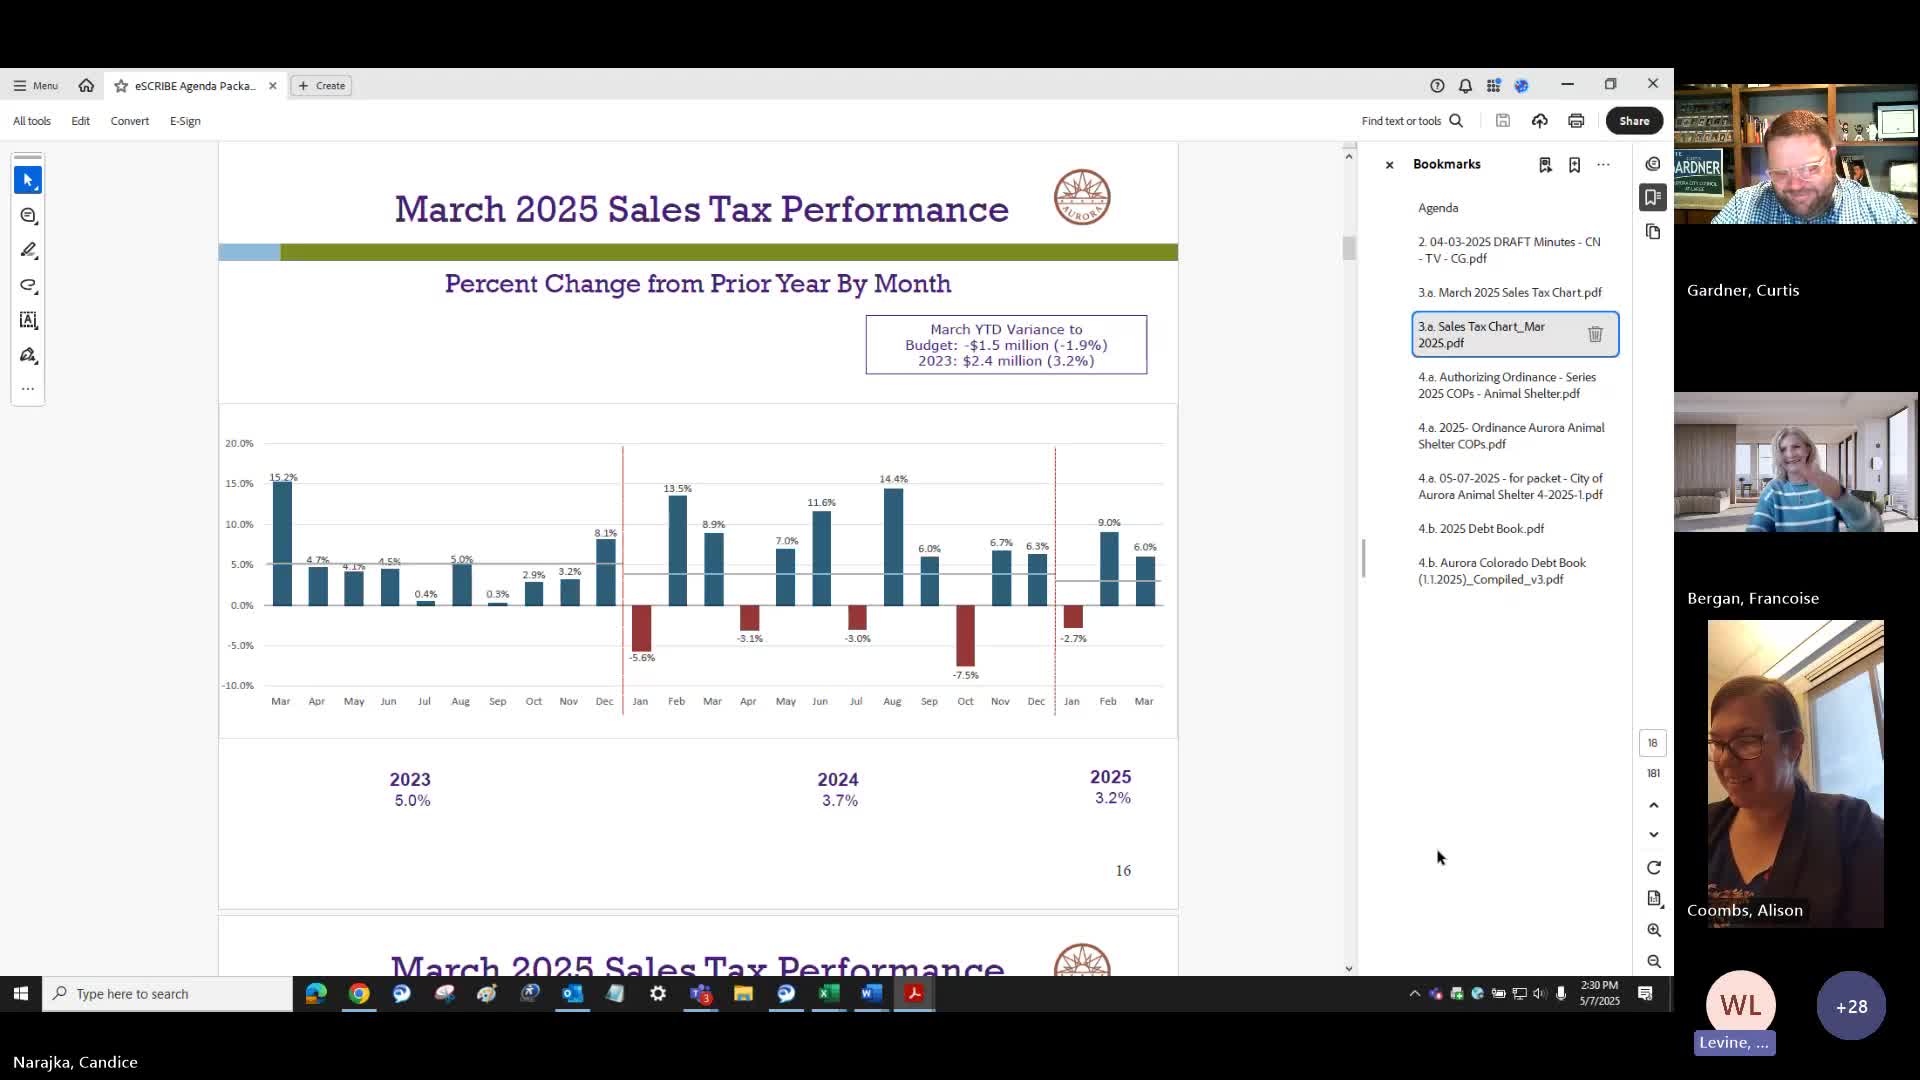1920x1080 pixels.
Task: Open Excel from the Windows taskbar
Action: coord(828,994)
